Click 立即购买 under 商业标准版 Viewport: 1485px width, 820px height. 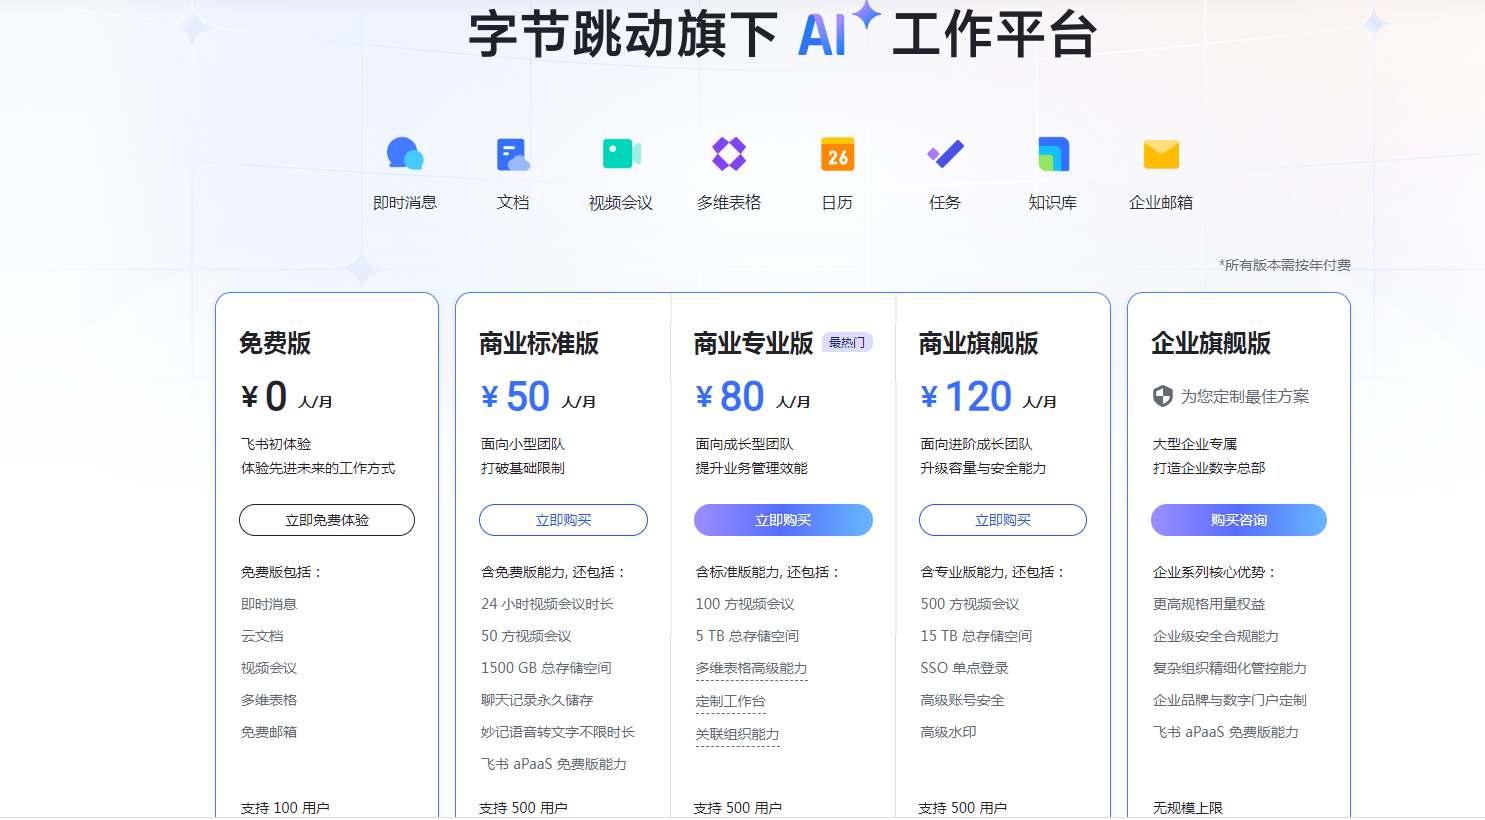(563, 520)
